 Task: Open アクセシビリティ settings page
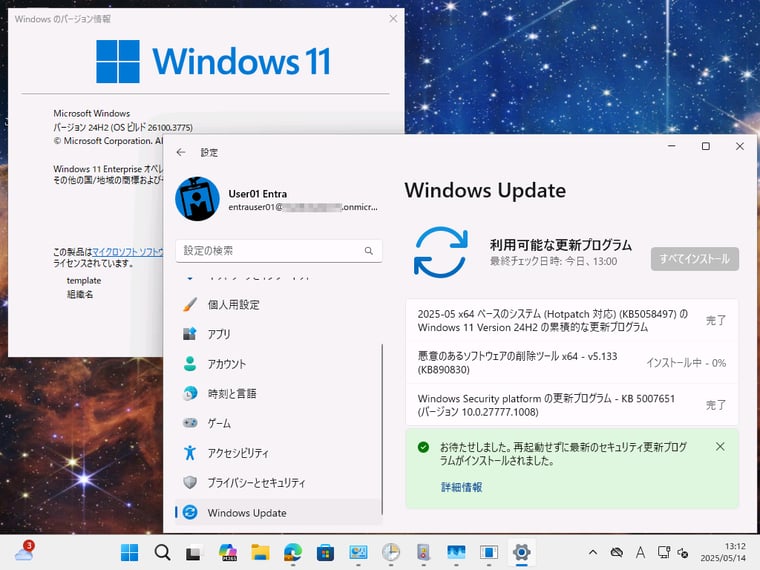(279, 453)
